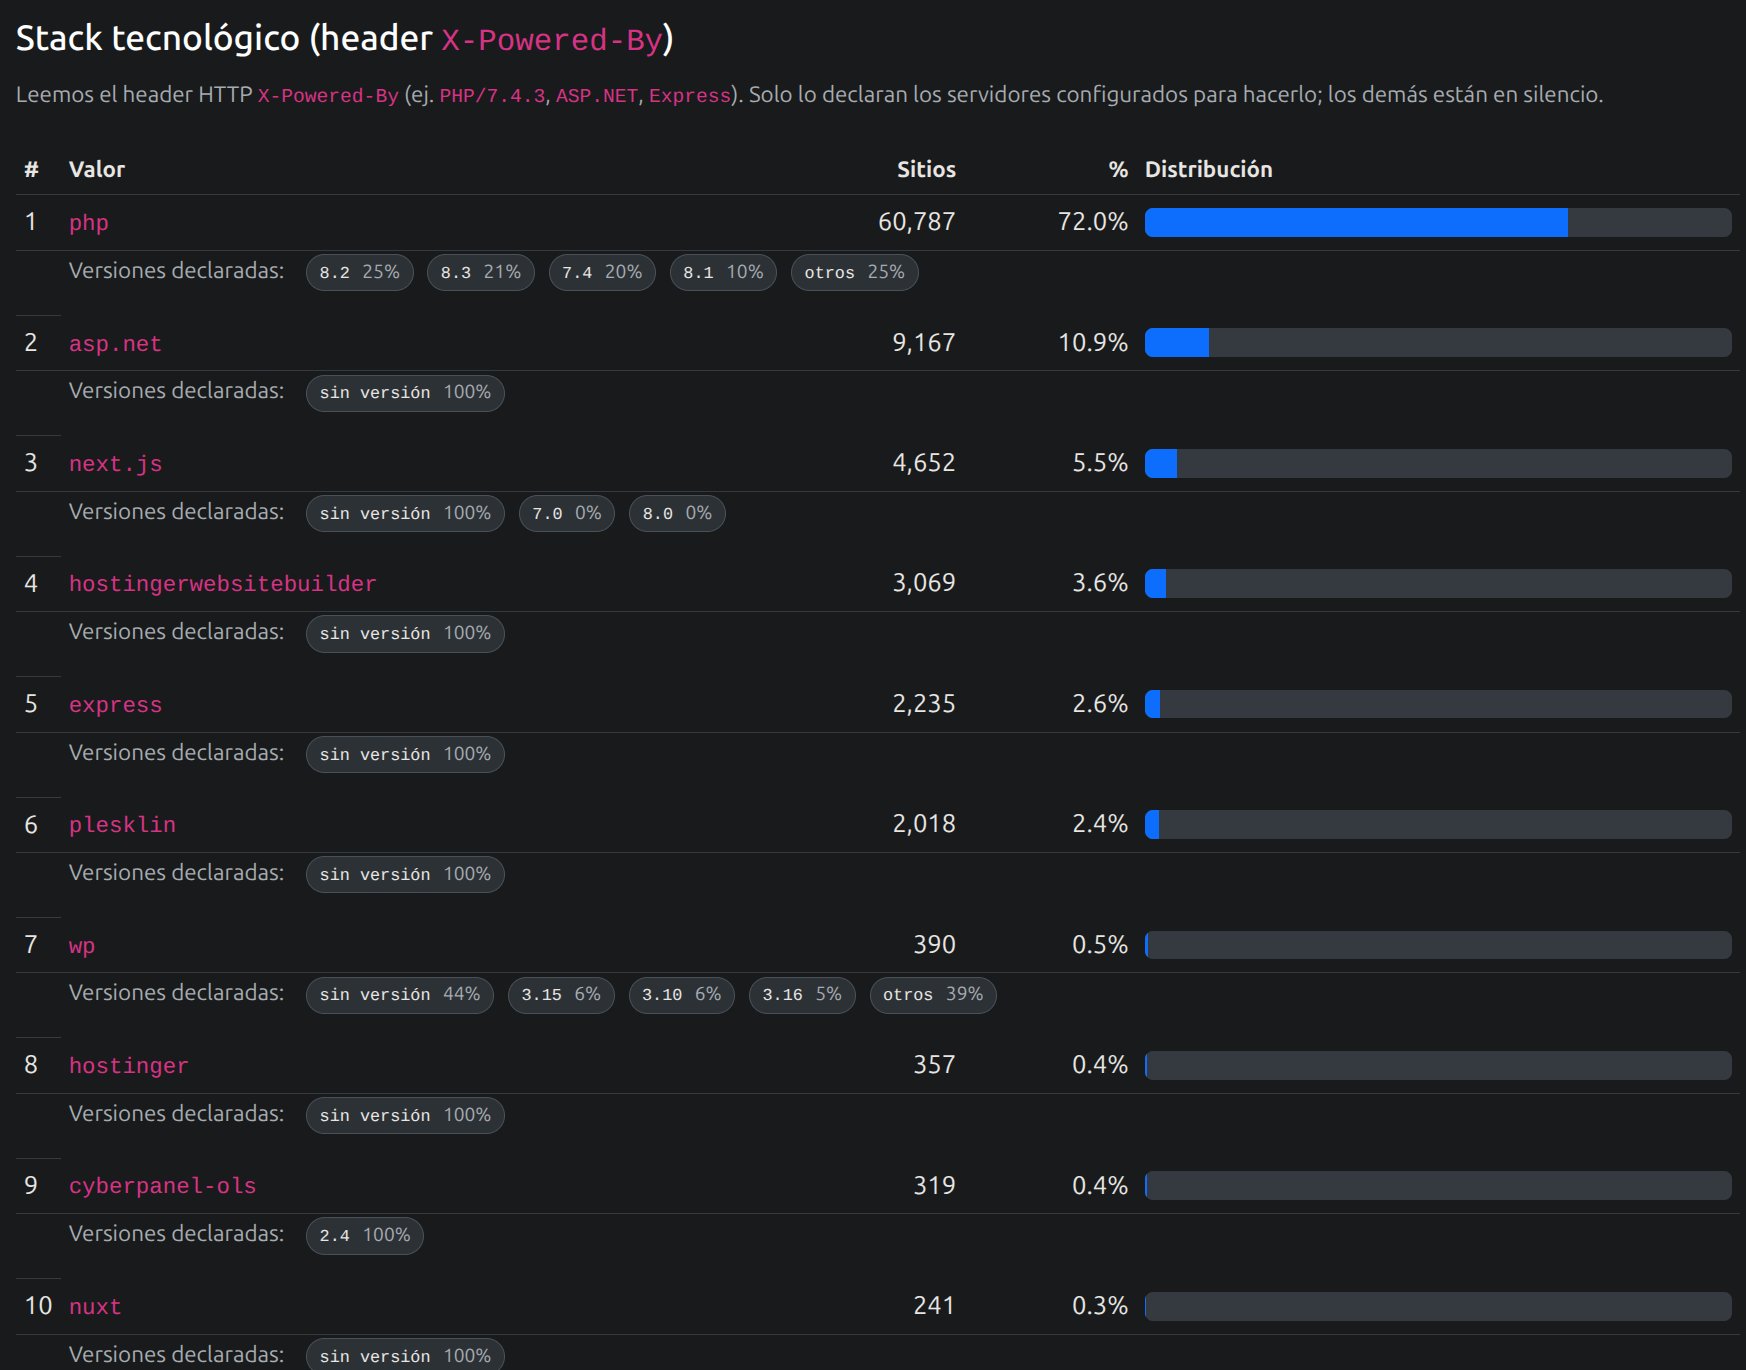Click the 'wp' value name
Screen dimensions: 1746x1370
82,946
